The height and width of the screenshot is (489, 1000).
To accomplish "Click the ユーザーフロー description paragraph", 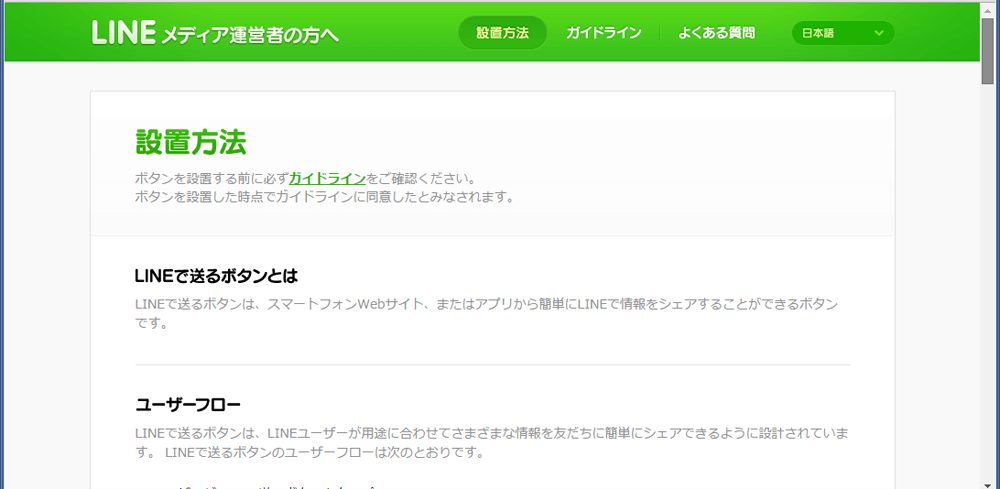I will pos(492,443).
